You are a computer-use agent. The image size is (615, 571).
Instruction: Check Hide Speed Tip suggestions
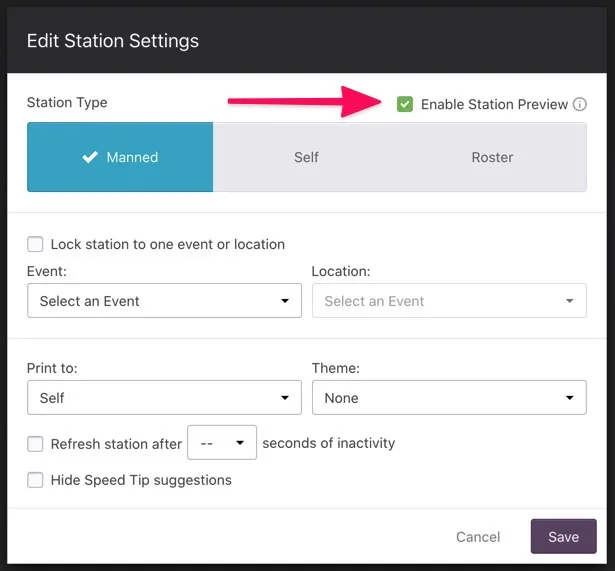pos(36,480)
